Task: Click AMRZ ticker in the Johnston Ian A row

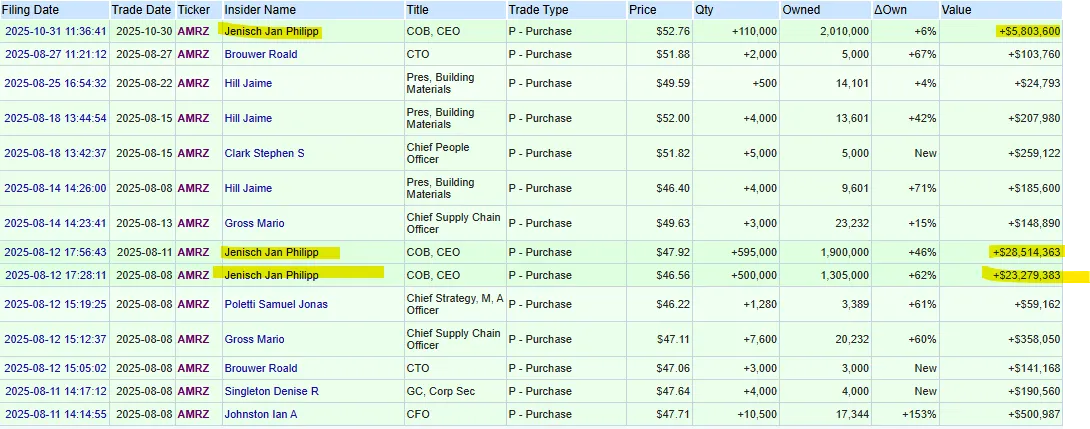Action: [193, 414]
